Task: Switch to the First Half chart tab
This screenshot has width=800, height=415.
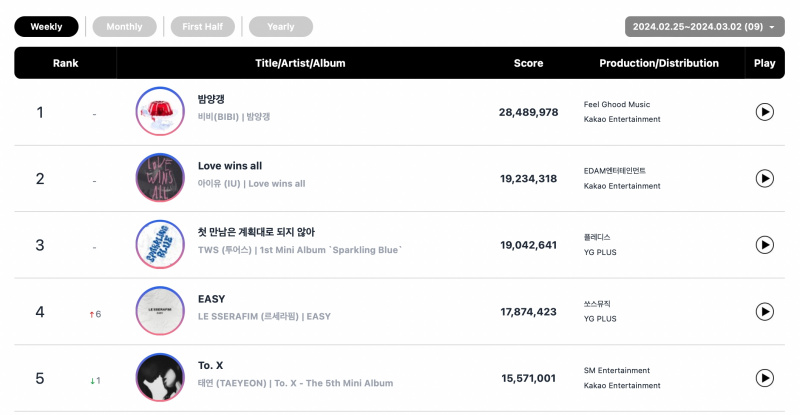Action: 203,27
